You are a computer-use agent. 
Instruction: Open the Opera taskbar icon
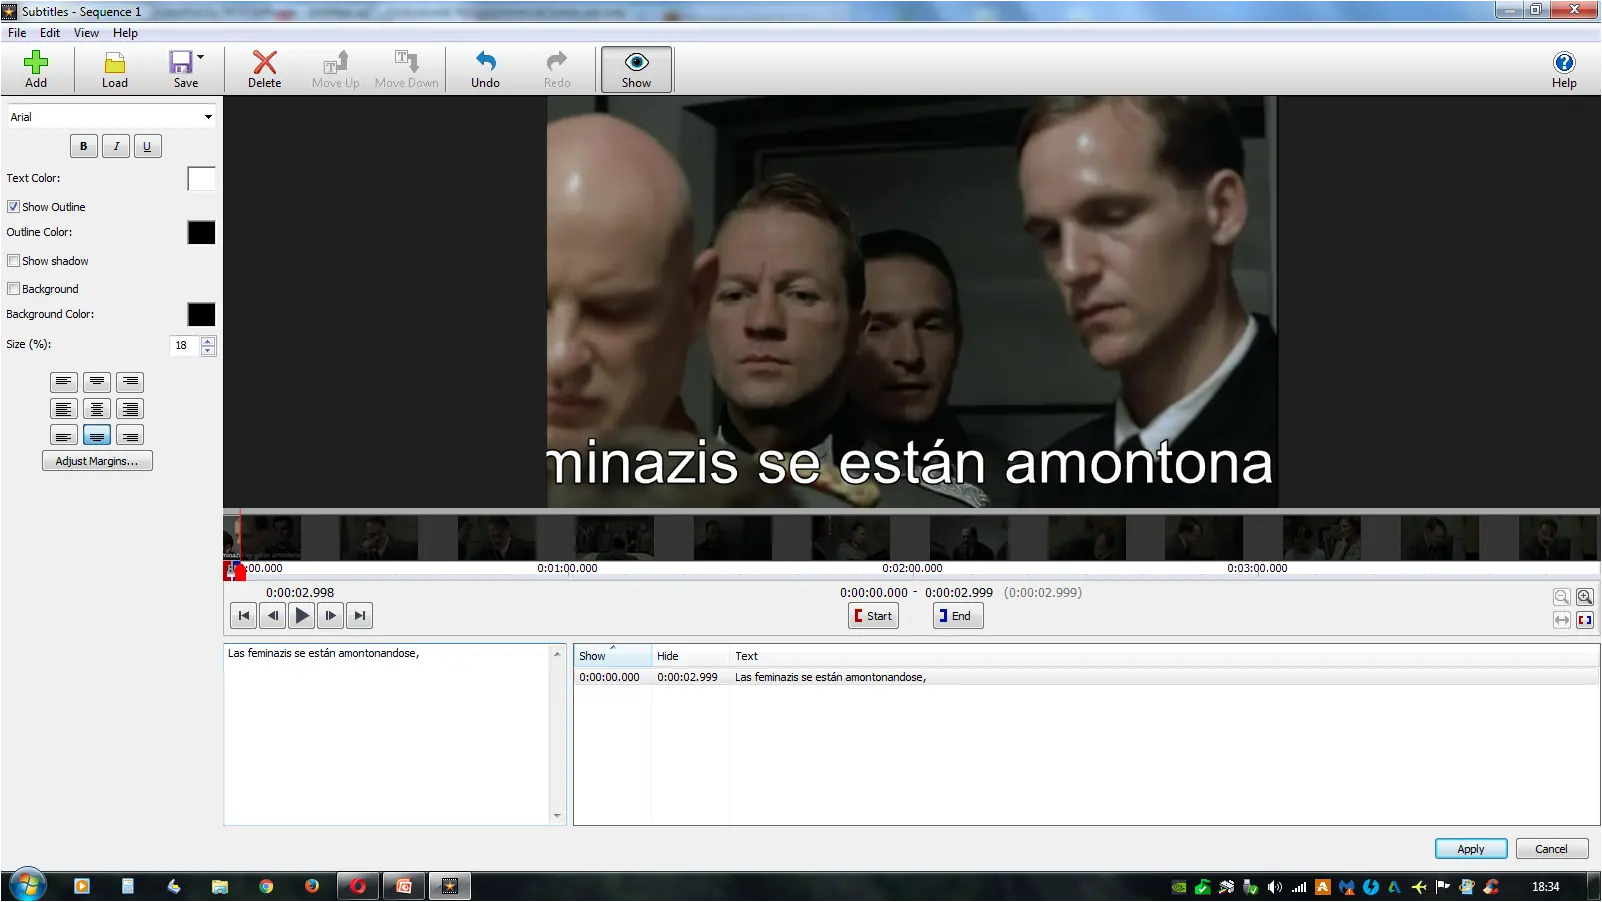pyautogui.click(x=358, y=886)
